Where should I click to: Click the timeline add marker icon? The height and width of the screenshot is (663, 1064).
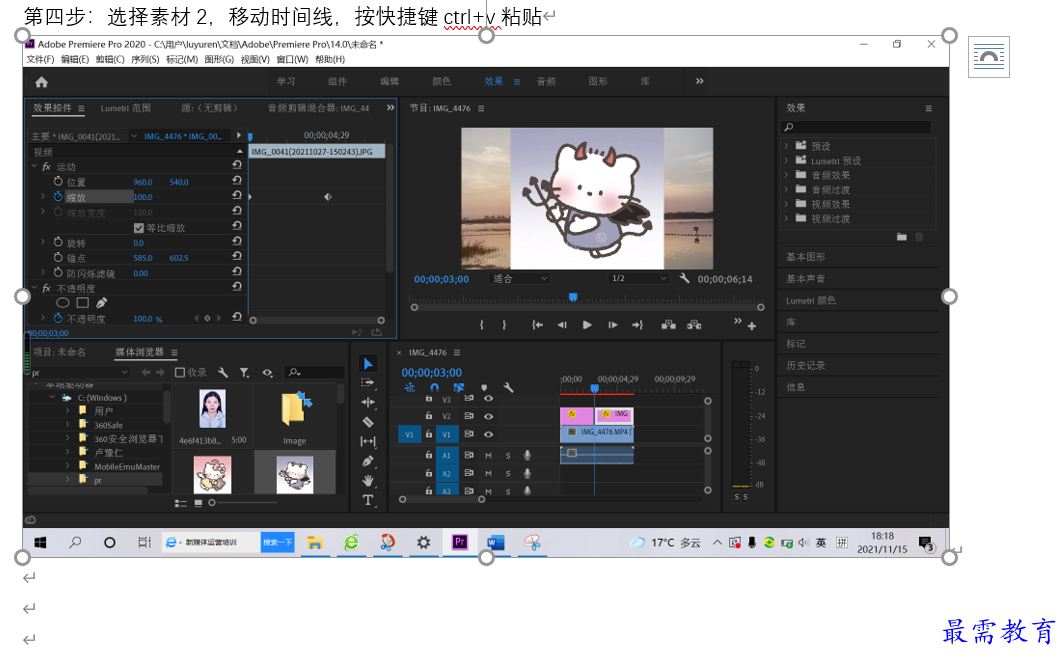pos(484,387)
